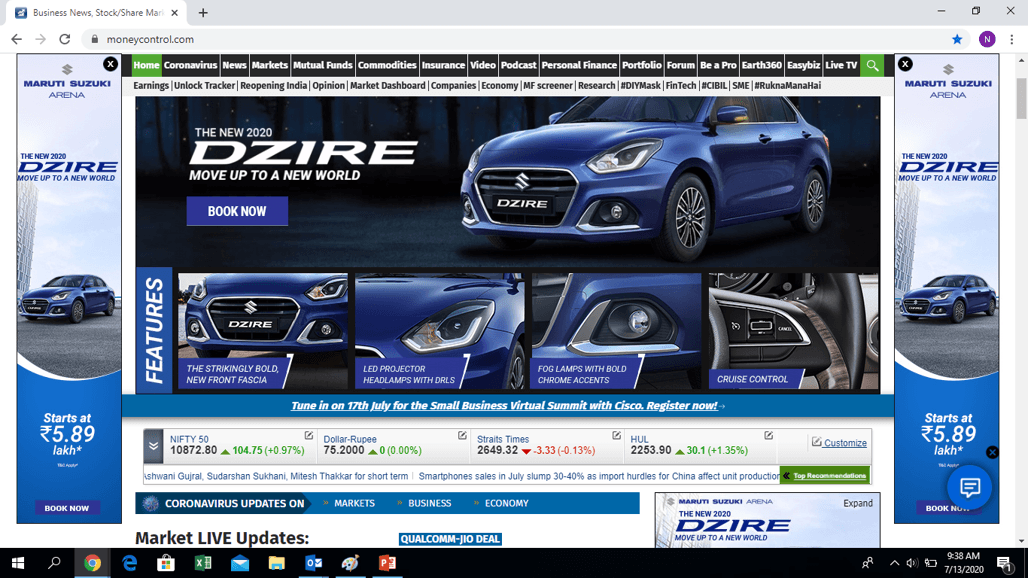Screen dimensions: 1028x578
Task: Open the notifications action center
Action: [x=1004, y=563]
